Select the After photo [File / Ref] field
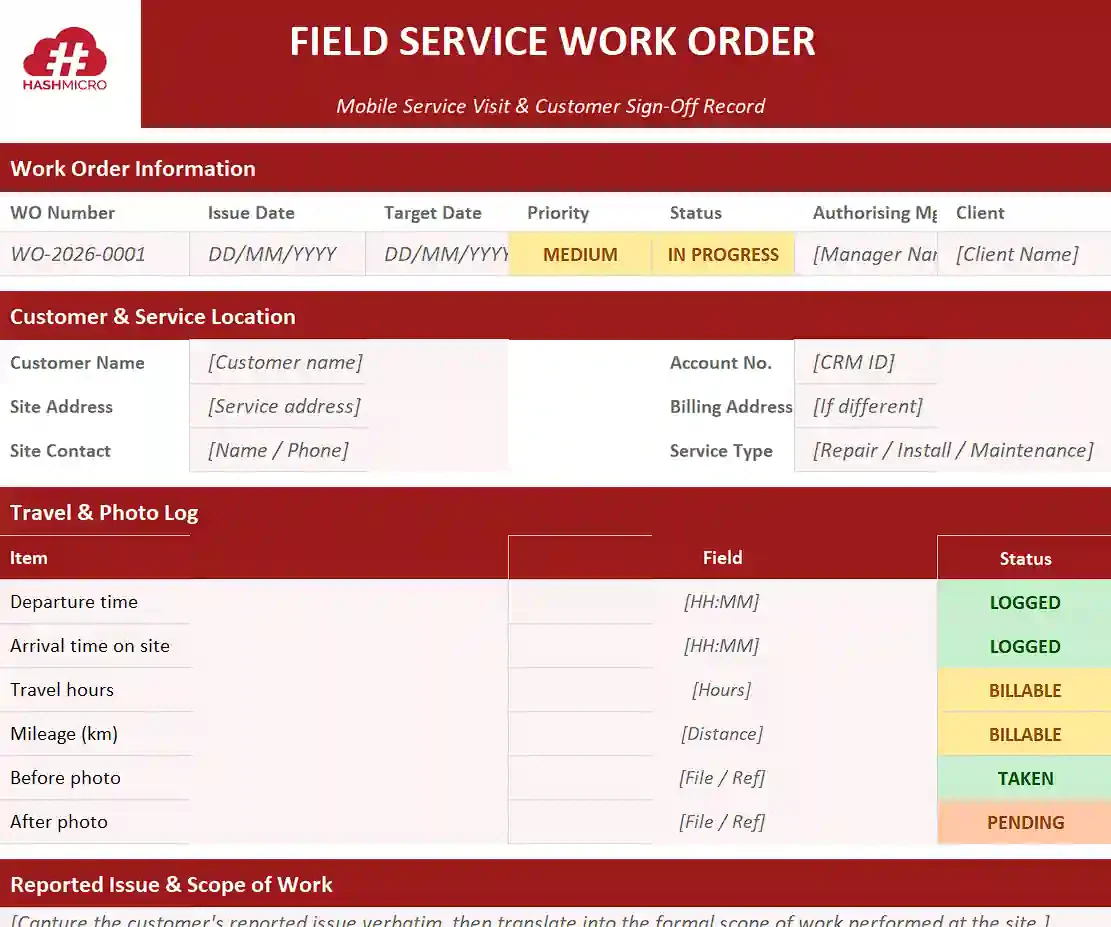This screenshot has width=1111, height=927. pyautogui.click(x=723, y=821)
